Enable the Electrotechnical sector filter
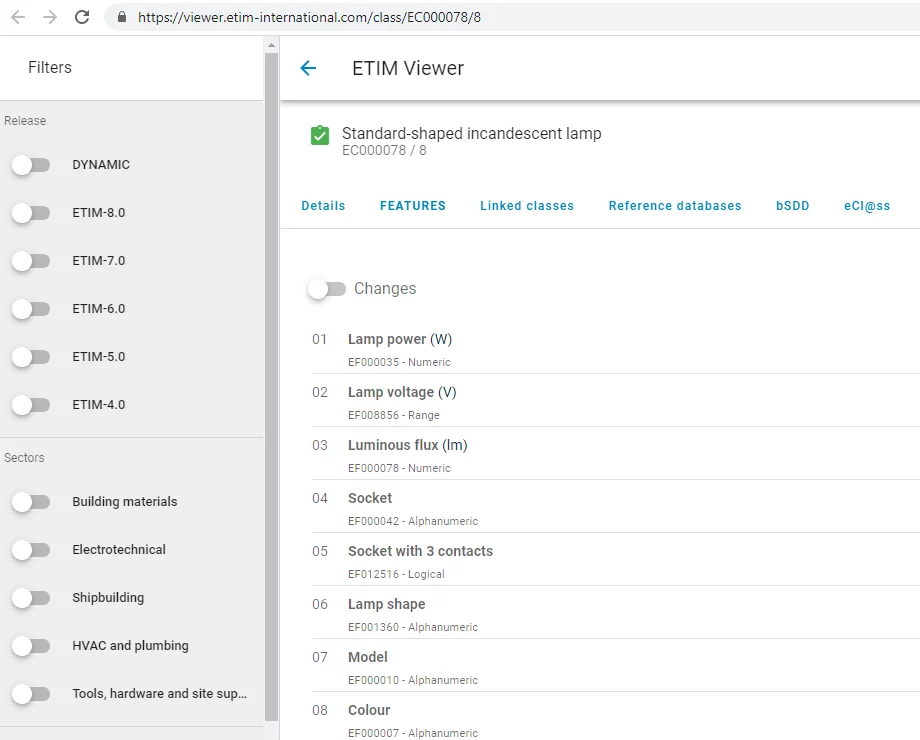920x740 pixels. coord(31,549)
